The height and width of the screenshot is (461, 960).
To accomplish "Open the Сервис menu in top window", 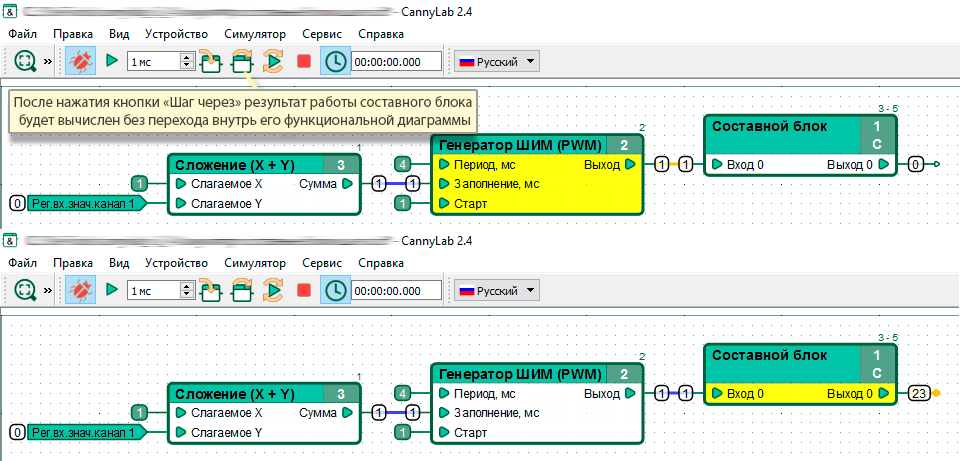I will pos(322,34).
